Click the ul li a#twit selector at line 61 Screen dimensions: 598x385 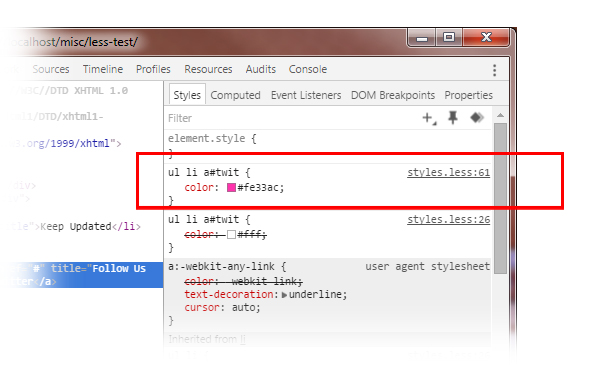click(204, 172)
